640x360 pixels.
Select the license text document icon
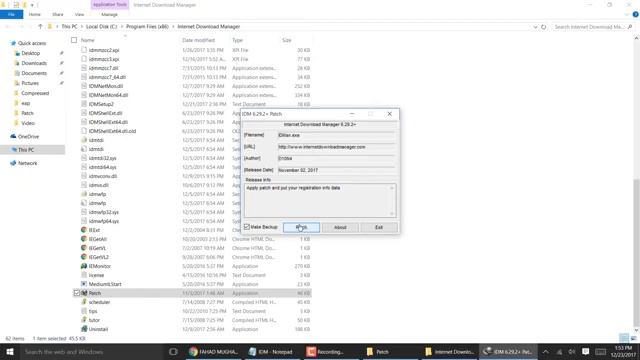84,275
